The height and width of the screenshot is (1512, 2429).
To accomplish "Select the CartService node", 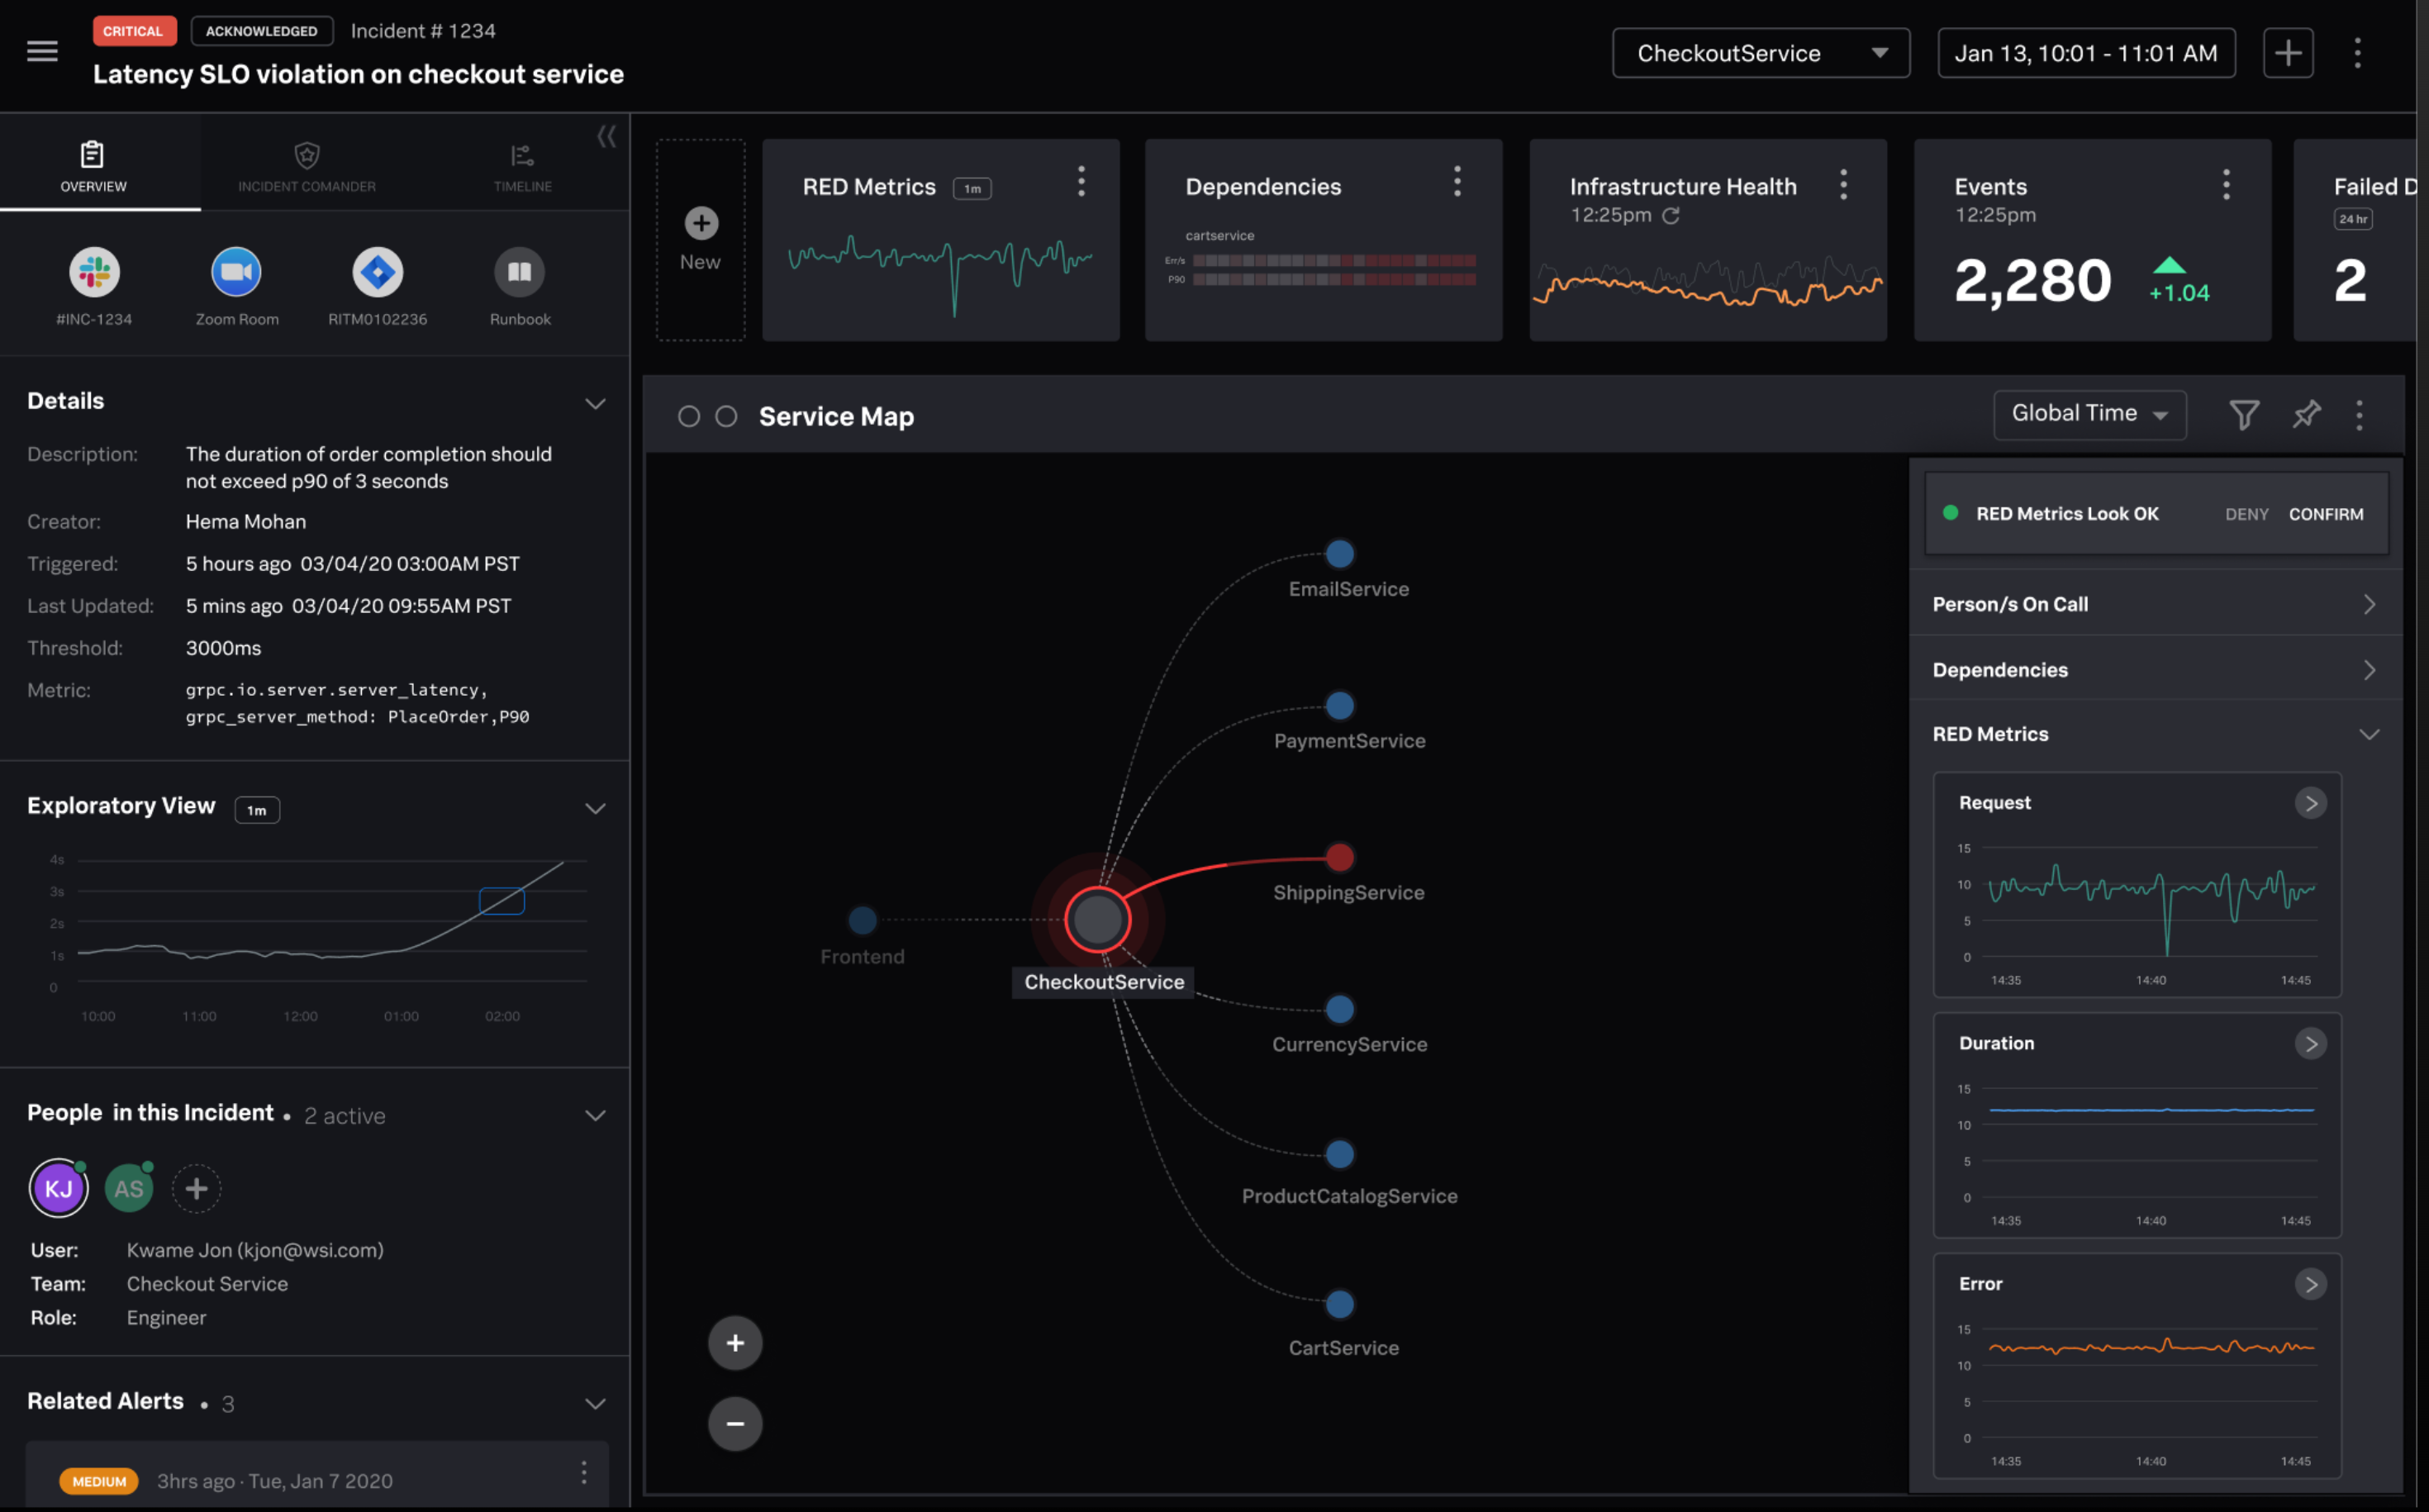I will [x=1340, y=1304].
